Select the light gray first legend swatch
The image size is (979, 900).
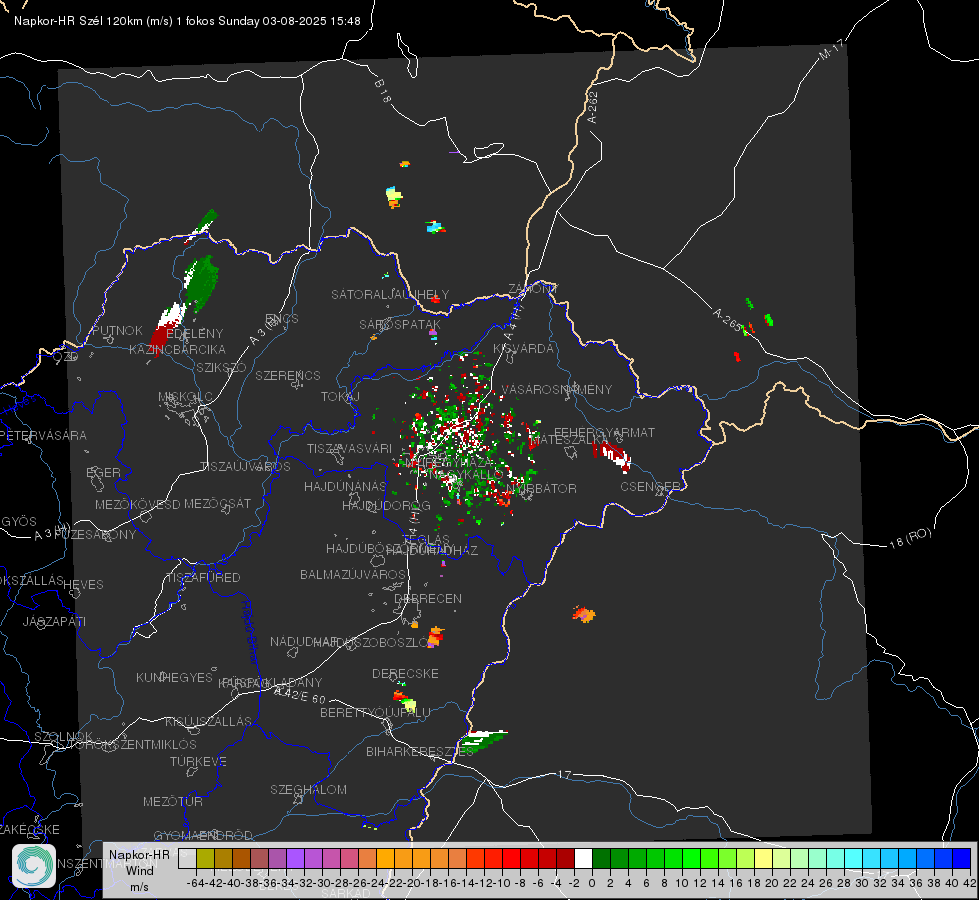(x=187, y=858)
